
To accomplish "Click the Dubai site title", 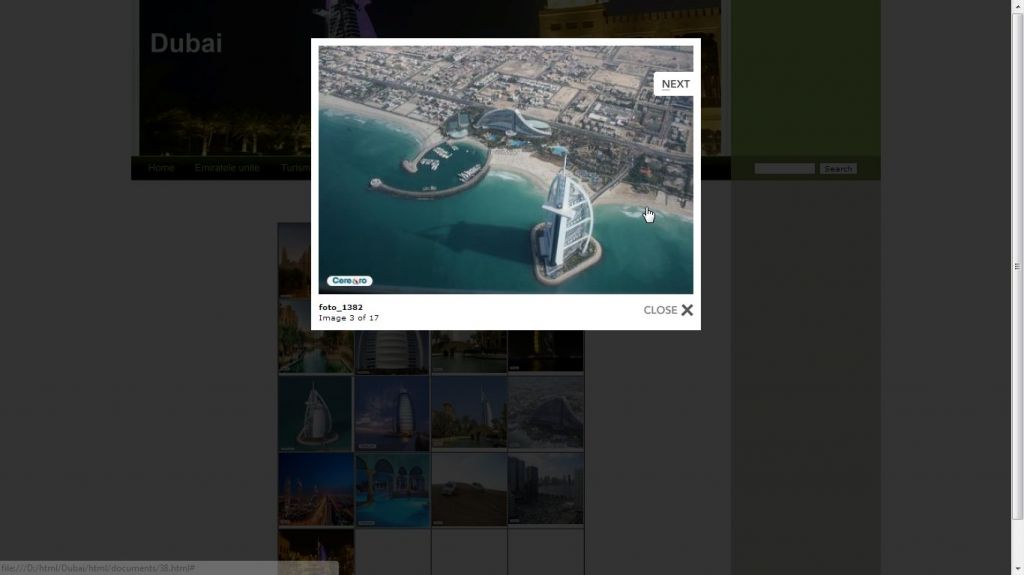I will point(186,43).
